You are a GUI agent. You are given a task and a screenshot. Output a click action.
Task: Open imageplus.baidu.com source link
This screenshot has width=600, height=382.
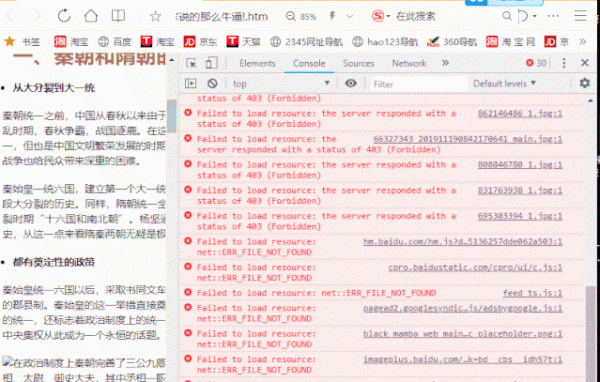tap(463, 359)
